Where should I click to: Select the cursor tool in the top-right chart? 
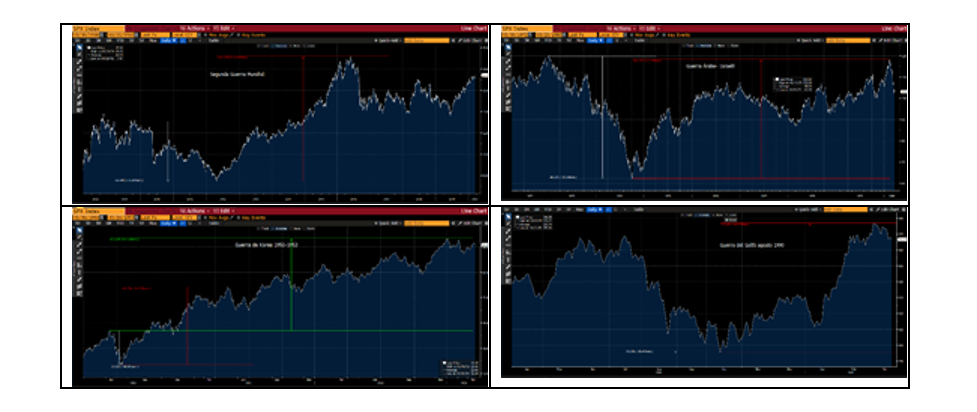508,46
